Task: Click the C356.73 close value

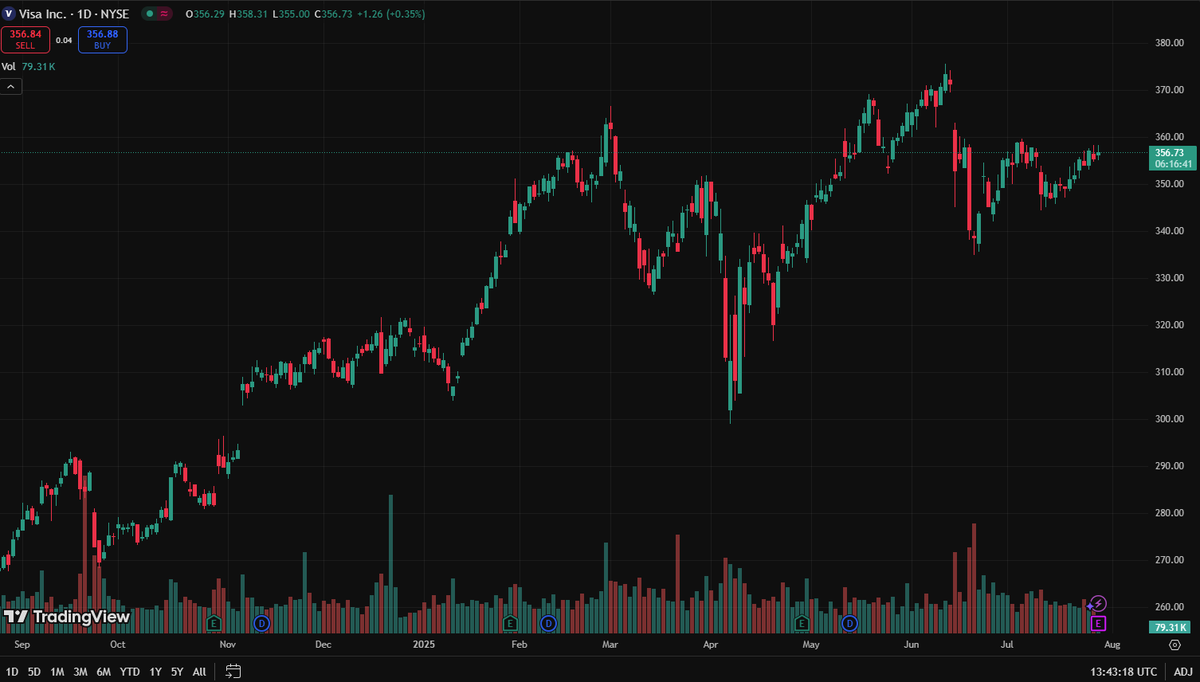Action: [x=334, y=14]
